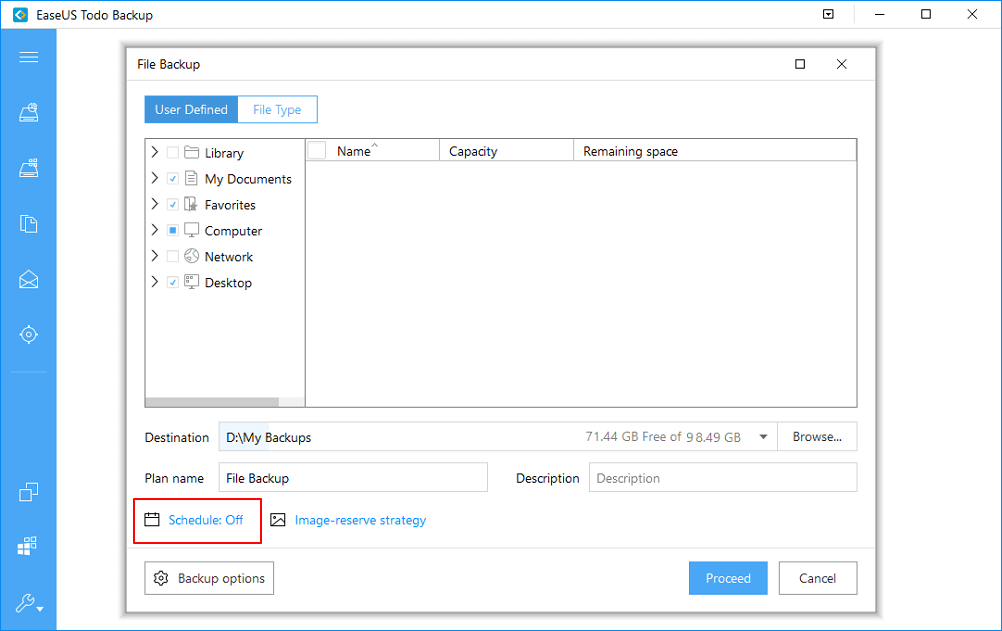This screenshot has width=1002, height=631.
Task: Open the title bar dropdown menu icon
Action: click(x=828, y=14)
